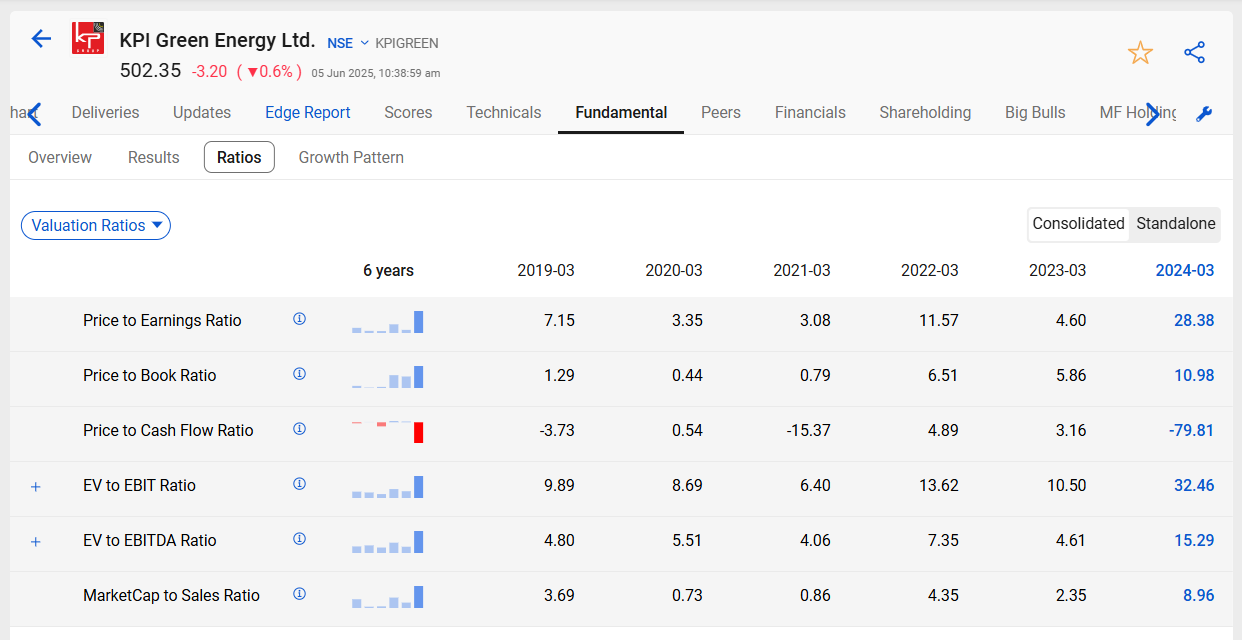The width and height of the screenshot is (1242, 640).
Task: Click the 28.38 P/E value
Action: 1194,321
